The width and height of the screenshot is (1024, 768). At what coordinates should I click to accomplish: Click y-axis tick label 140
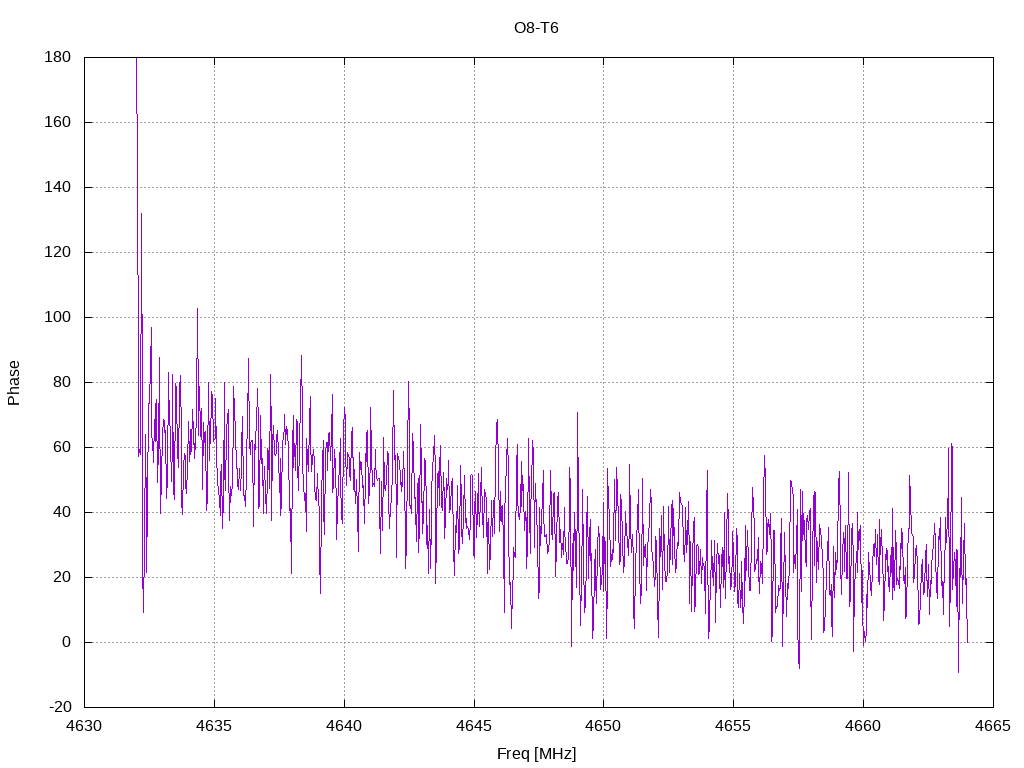57,187
